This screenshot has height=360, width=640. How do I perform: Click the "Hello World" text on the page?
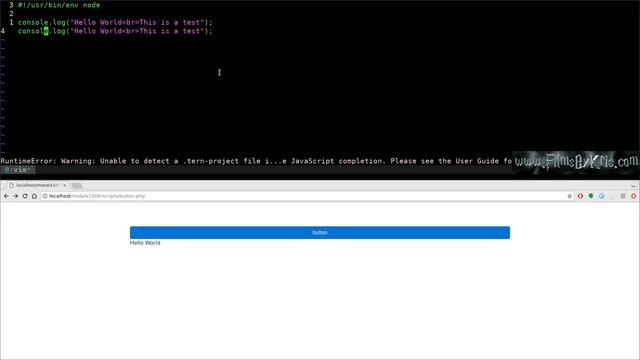[x=145, y=243]
